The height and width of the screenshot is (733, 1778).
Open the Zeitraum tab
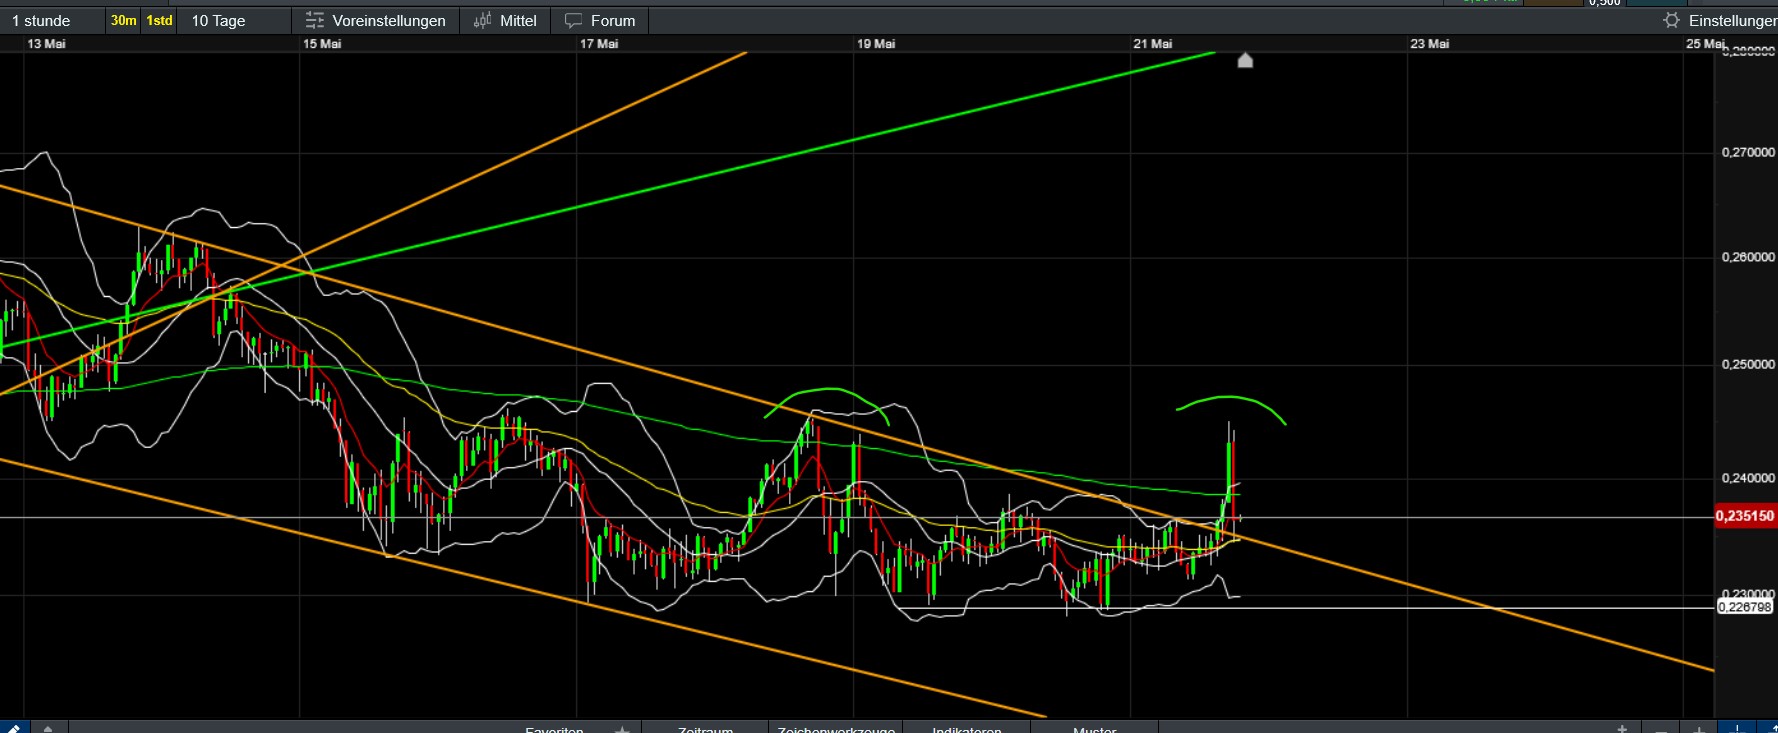click(705, 729)
